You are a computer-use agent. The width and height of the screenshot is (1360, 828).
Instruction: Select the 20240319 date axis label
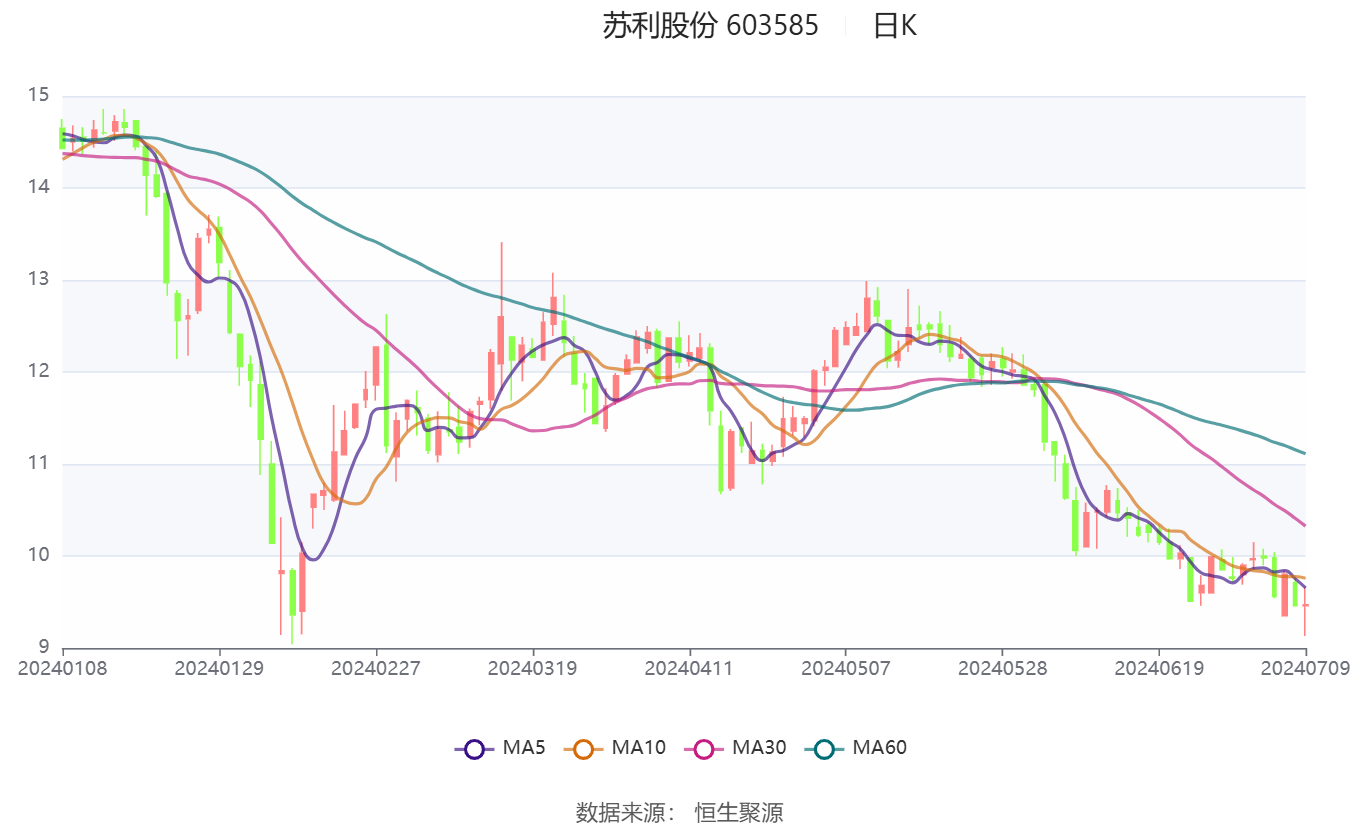(x=532, y=667)
